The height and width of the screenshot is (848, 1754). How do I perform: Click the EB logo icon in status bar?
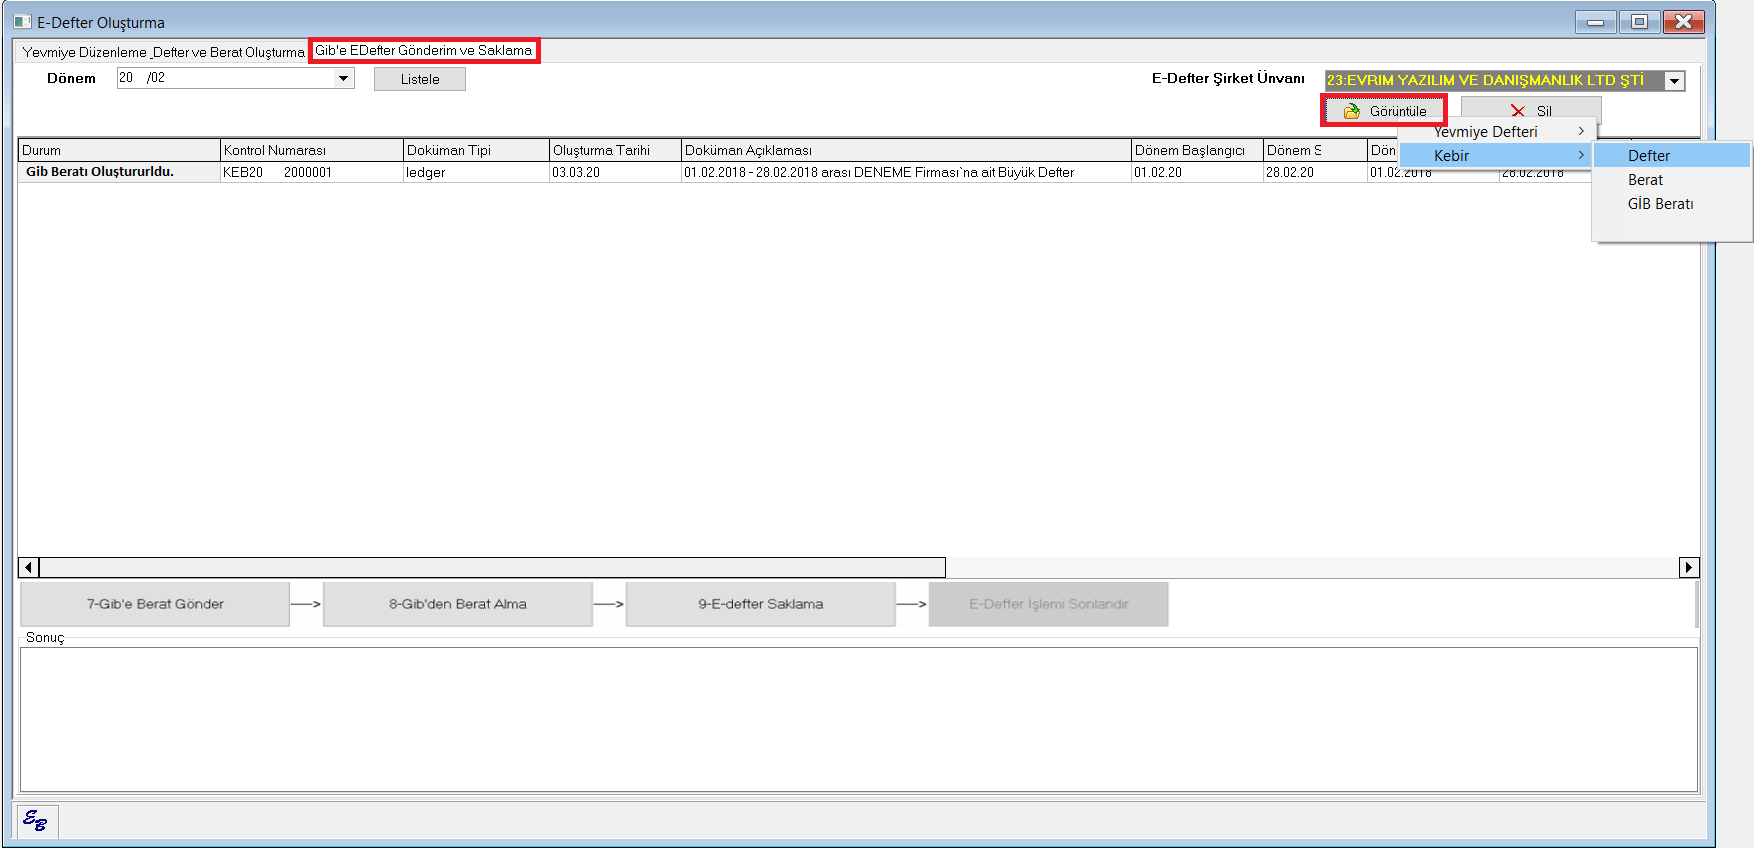point(35,821)
